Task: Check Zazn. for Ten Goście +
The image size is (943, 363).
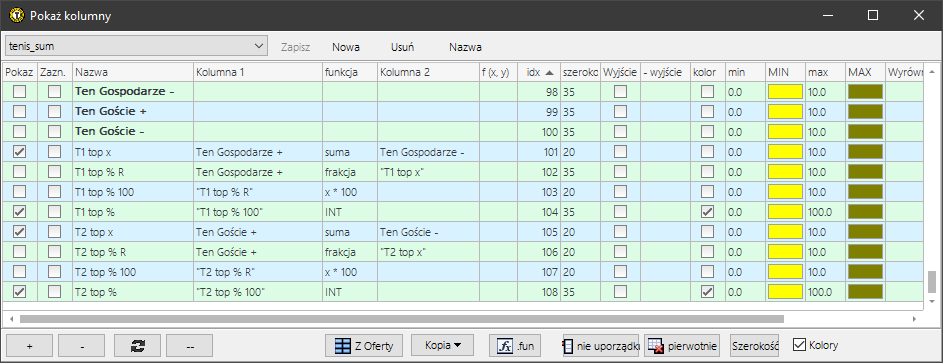Action: tap(55, 112)
